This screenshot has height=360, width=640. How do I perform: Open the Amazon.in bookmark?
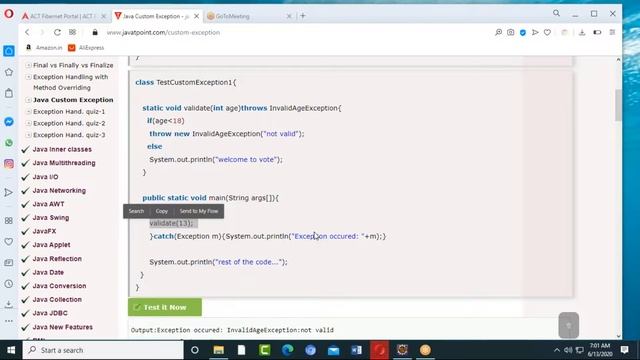44,48
